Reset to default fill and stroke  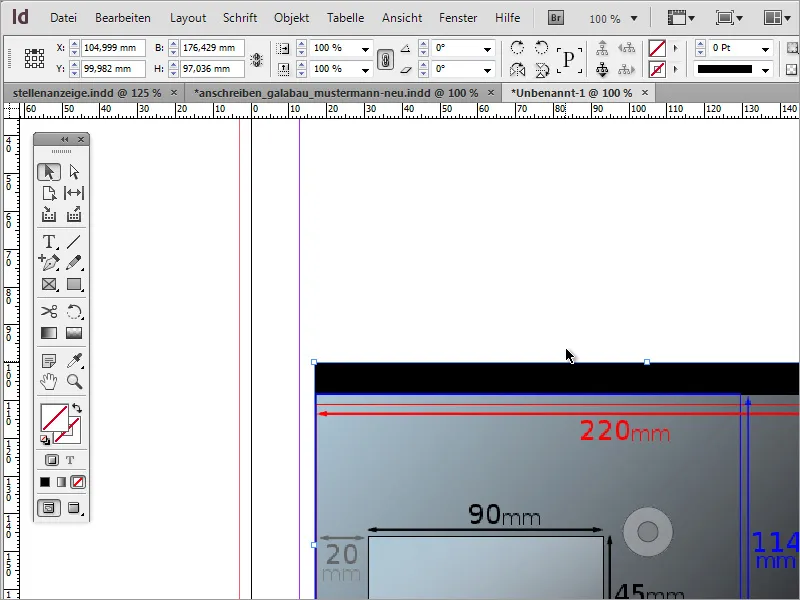[x=45, y=440]
